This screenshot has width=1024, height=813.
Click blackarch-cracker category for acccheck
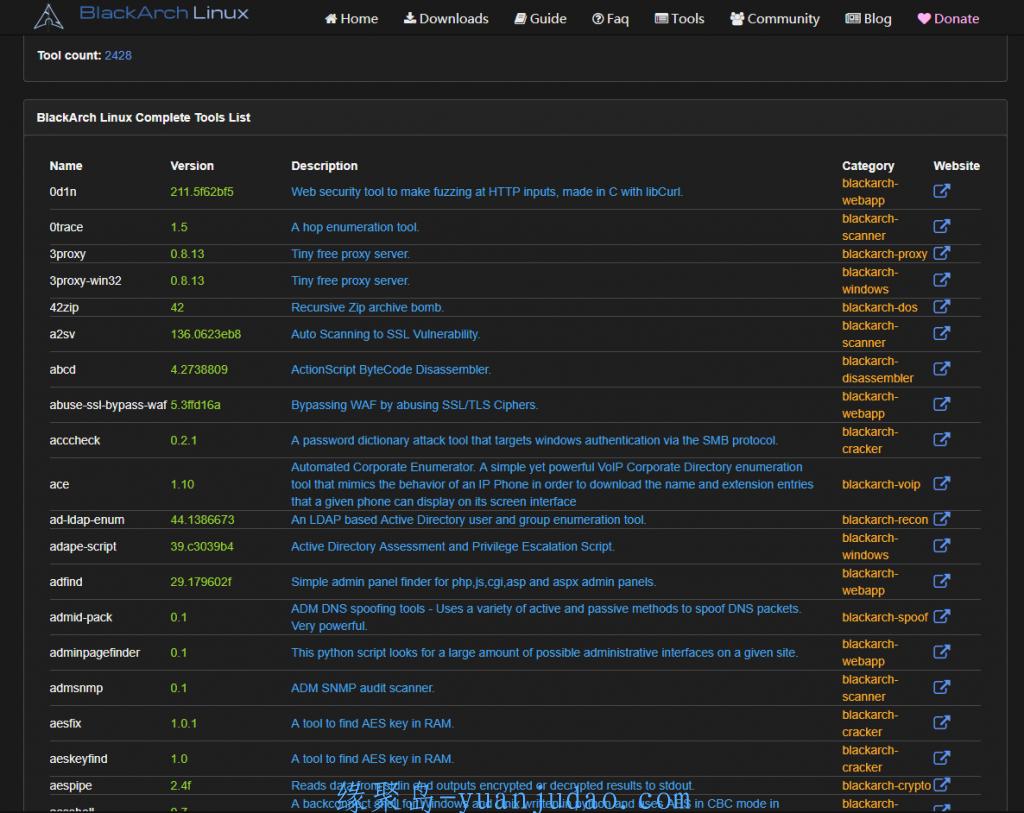870,440
